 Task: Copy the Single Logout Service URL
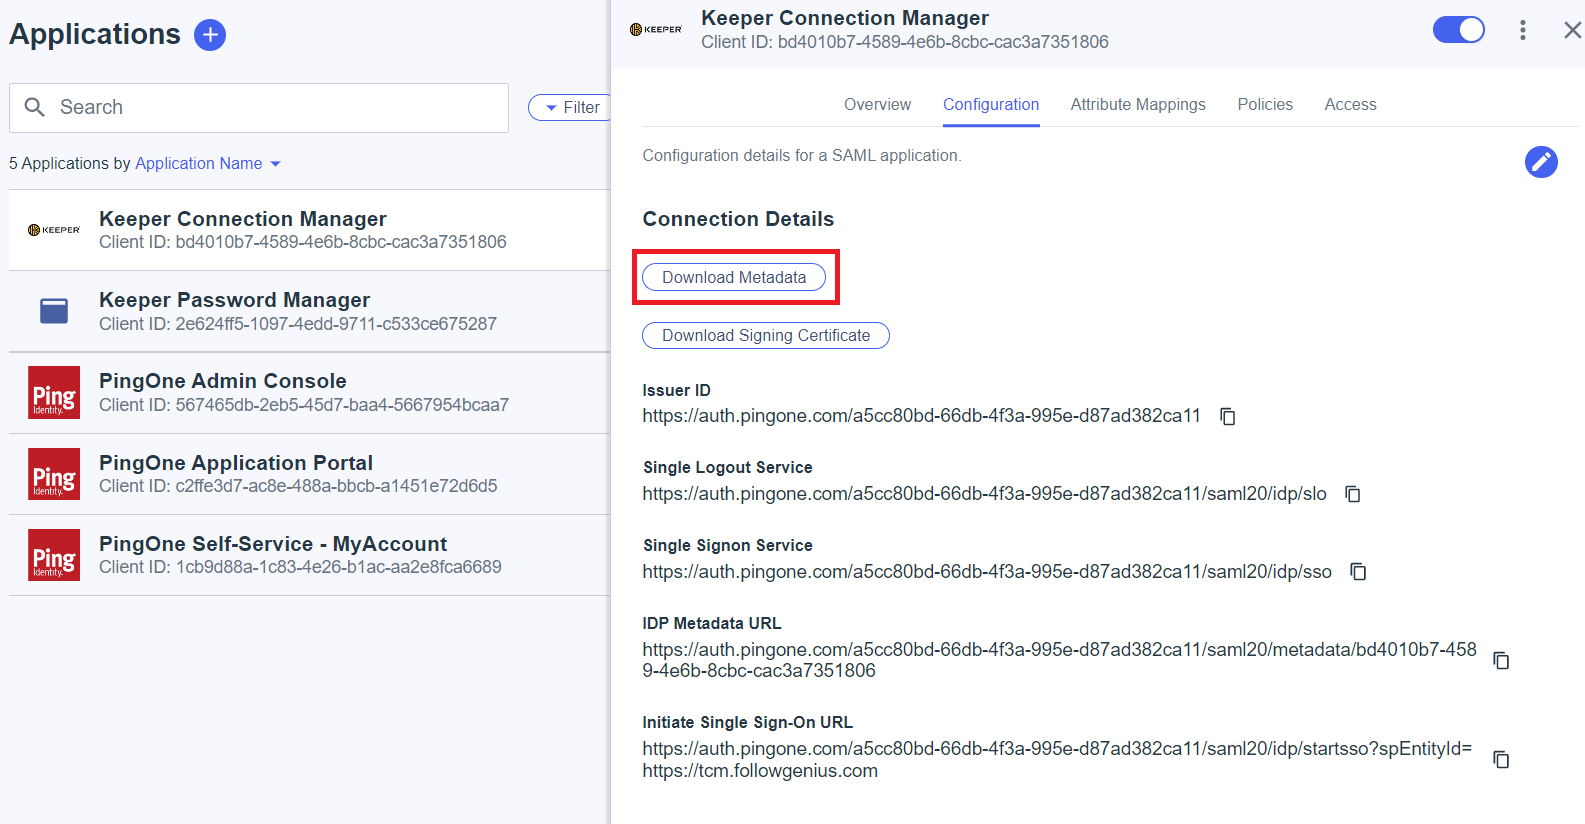coord(1353,494)
